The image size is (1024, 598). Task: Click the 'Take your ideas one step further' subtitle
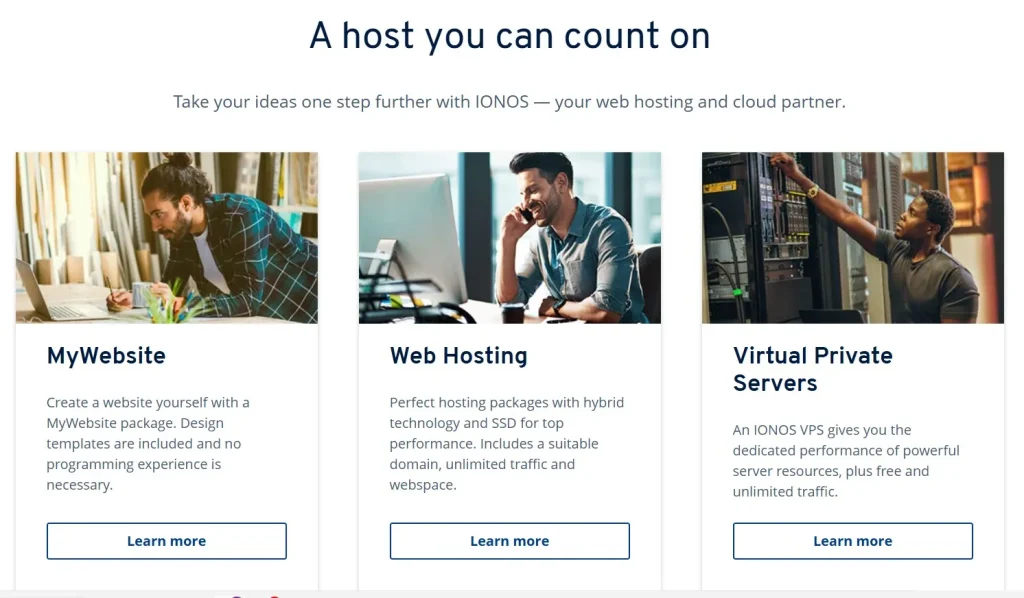pos(509,102)
